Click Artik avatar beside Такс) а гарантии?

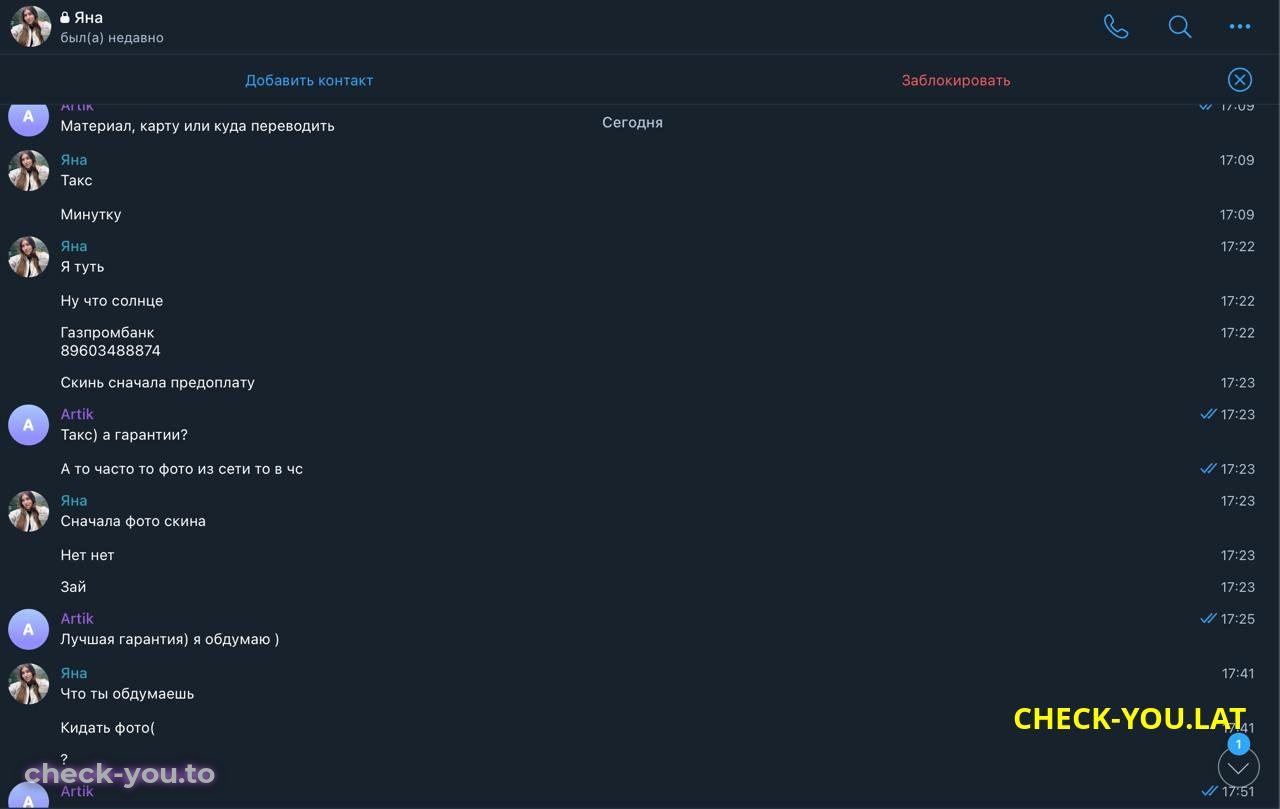pos(29,425)
